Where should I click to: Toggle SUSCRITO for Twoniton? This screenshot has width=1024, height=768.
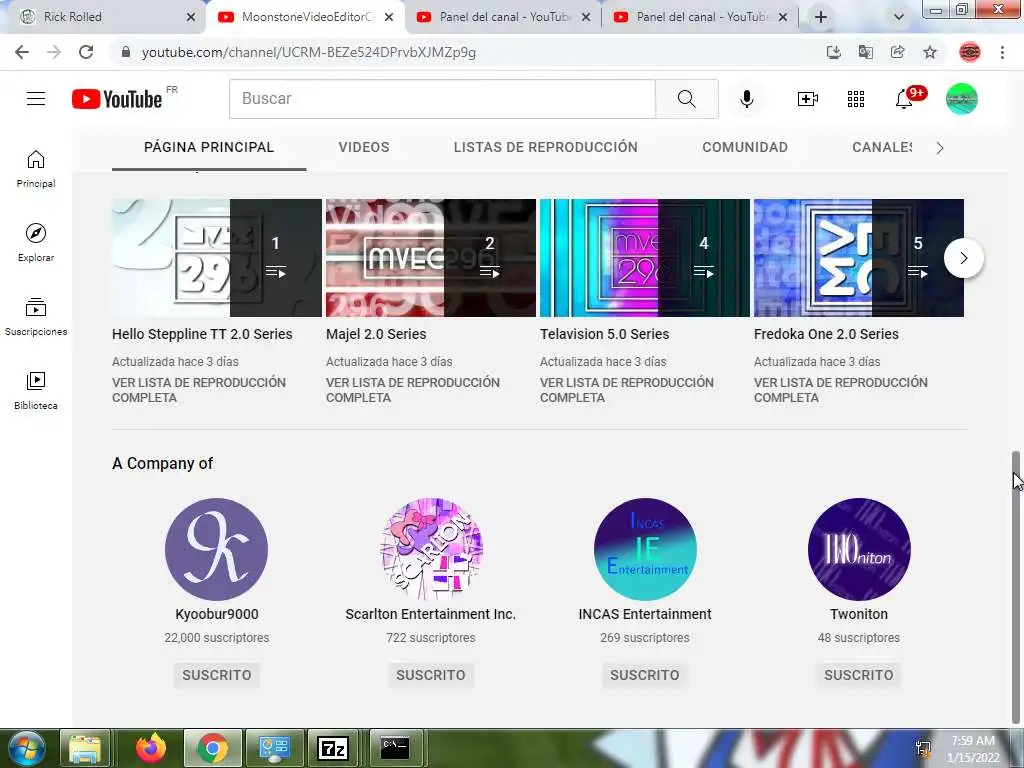(x=859, y=675)
